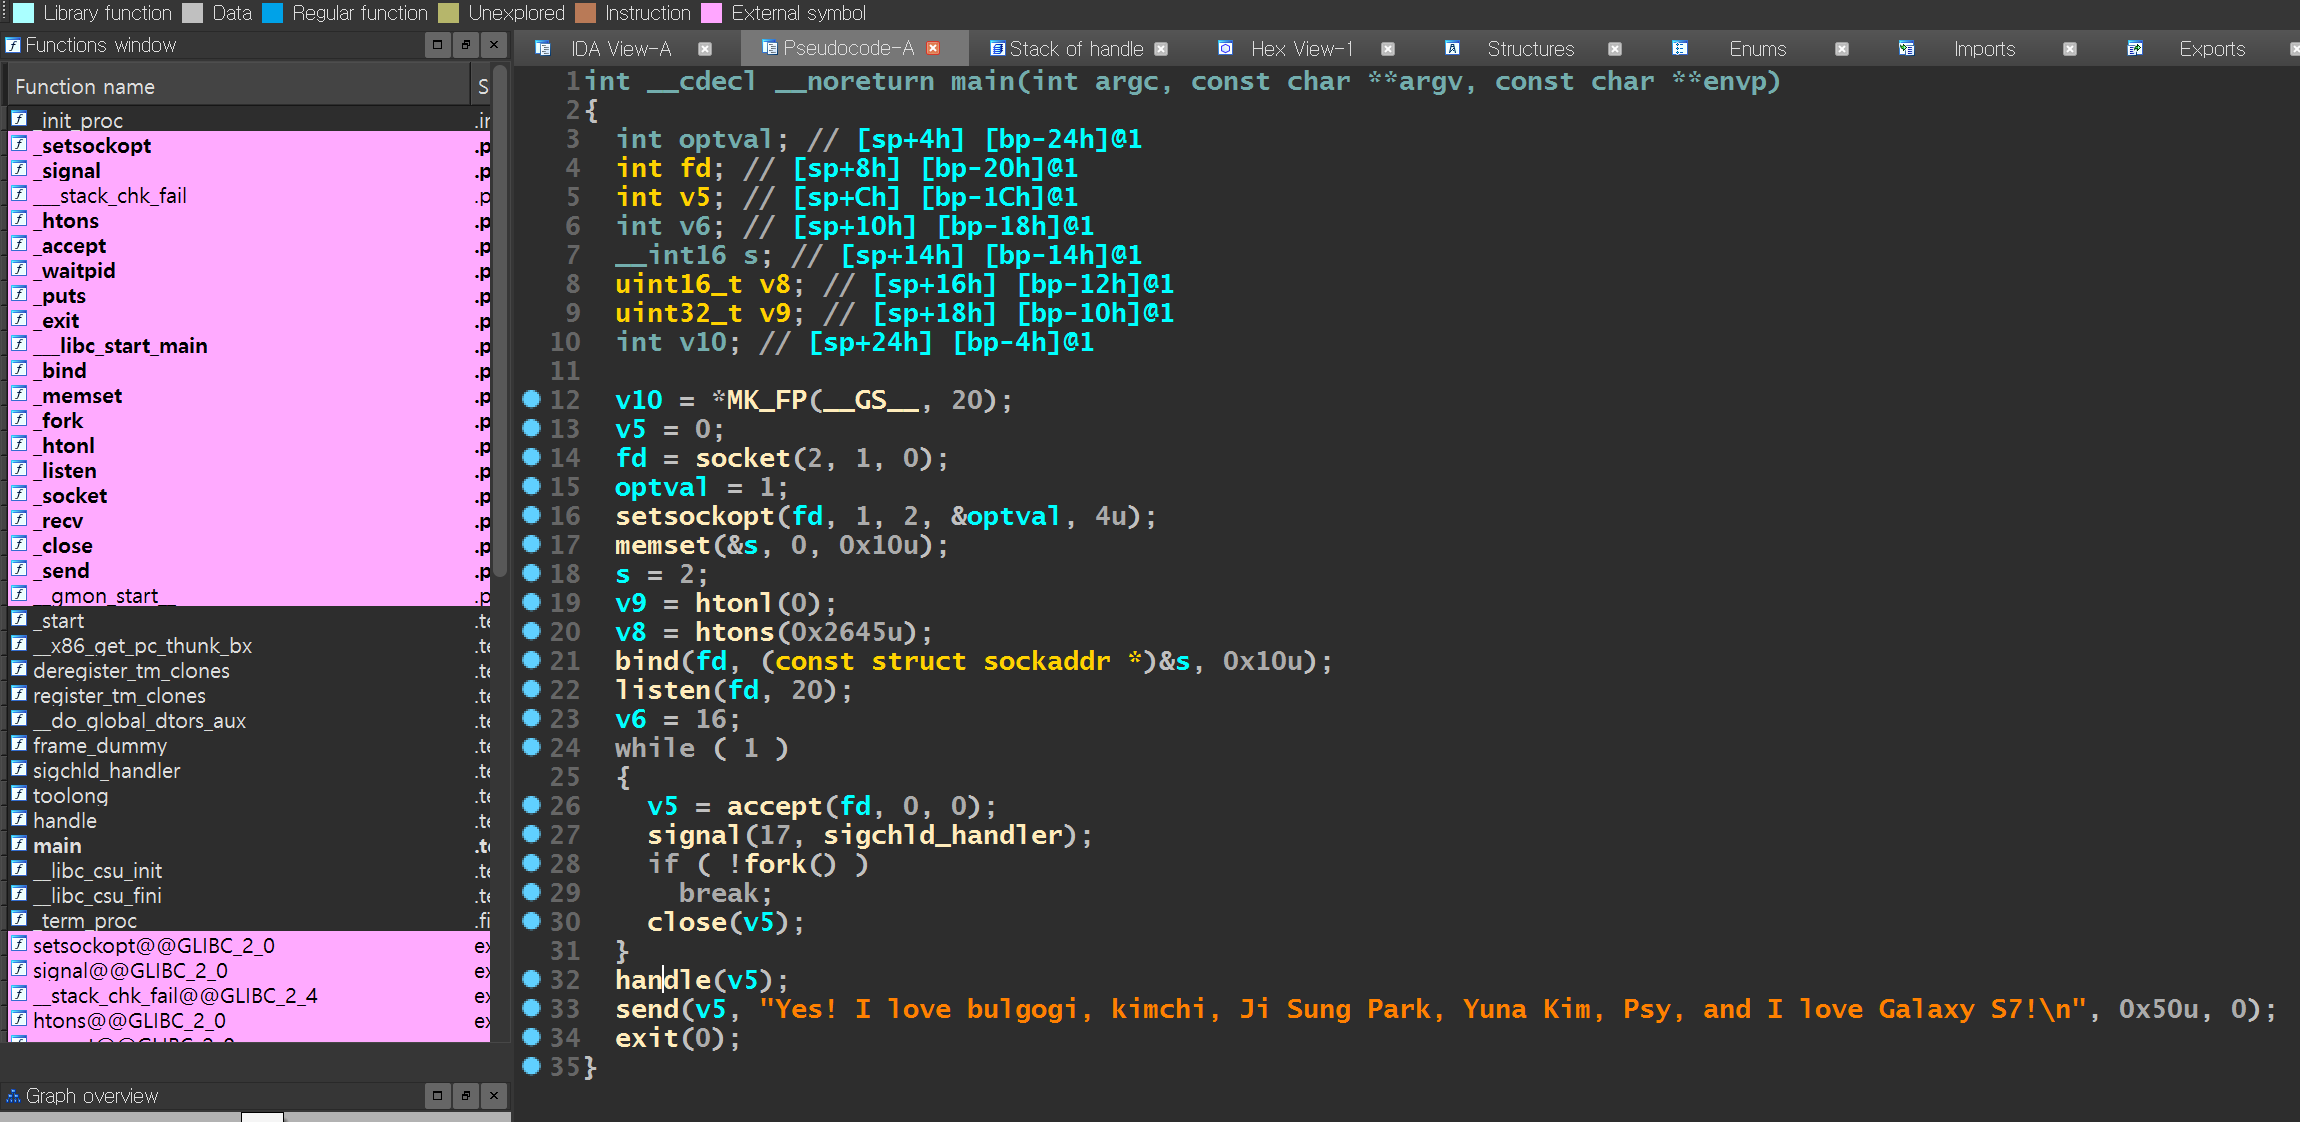Select the handle function in list
Screen dimensions: 2300x1122
(x=65, y=821)
